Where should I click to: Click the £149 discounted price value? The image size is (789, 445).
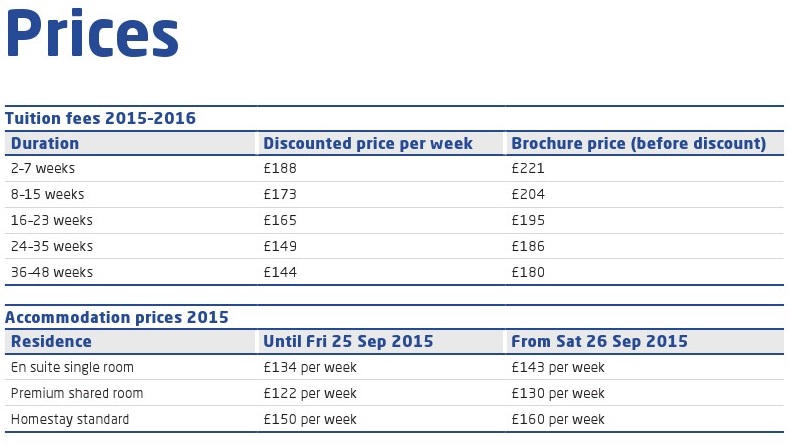tap(280, 246)
